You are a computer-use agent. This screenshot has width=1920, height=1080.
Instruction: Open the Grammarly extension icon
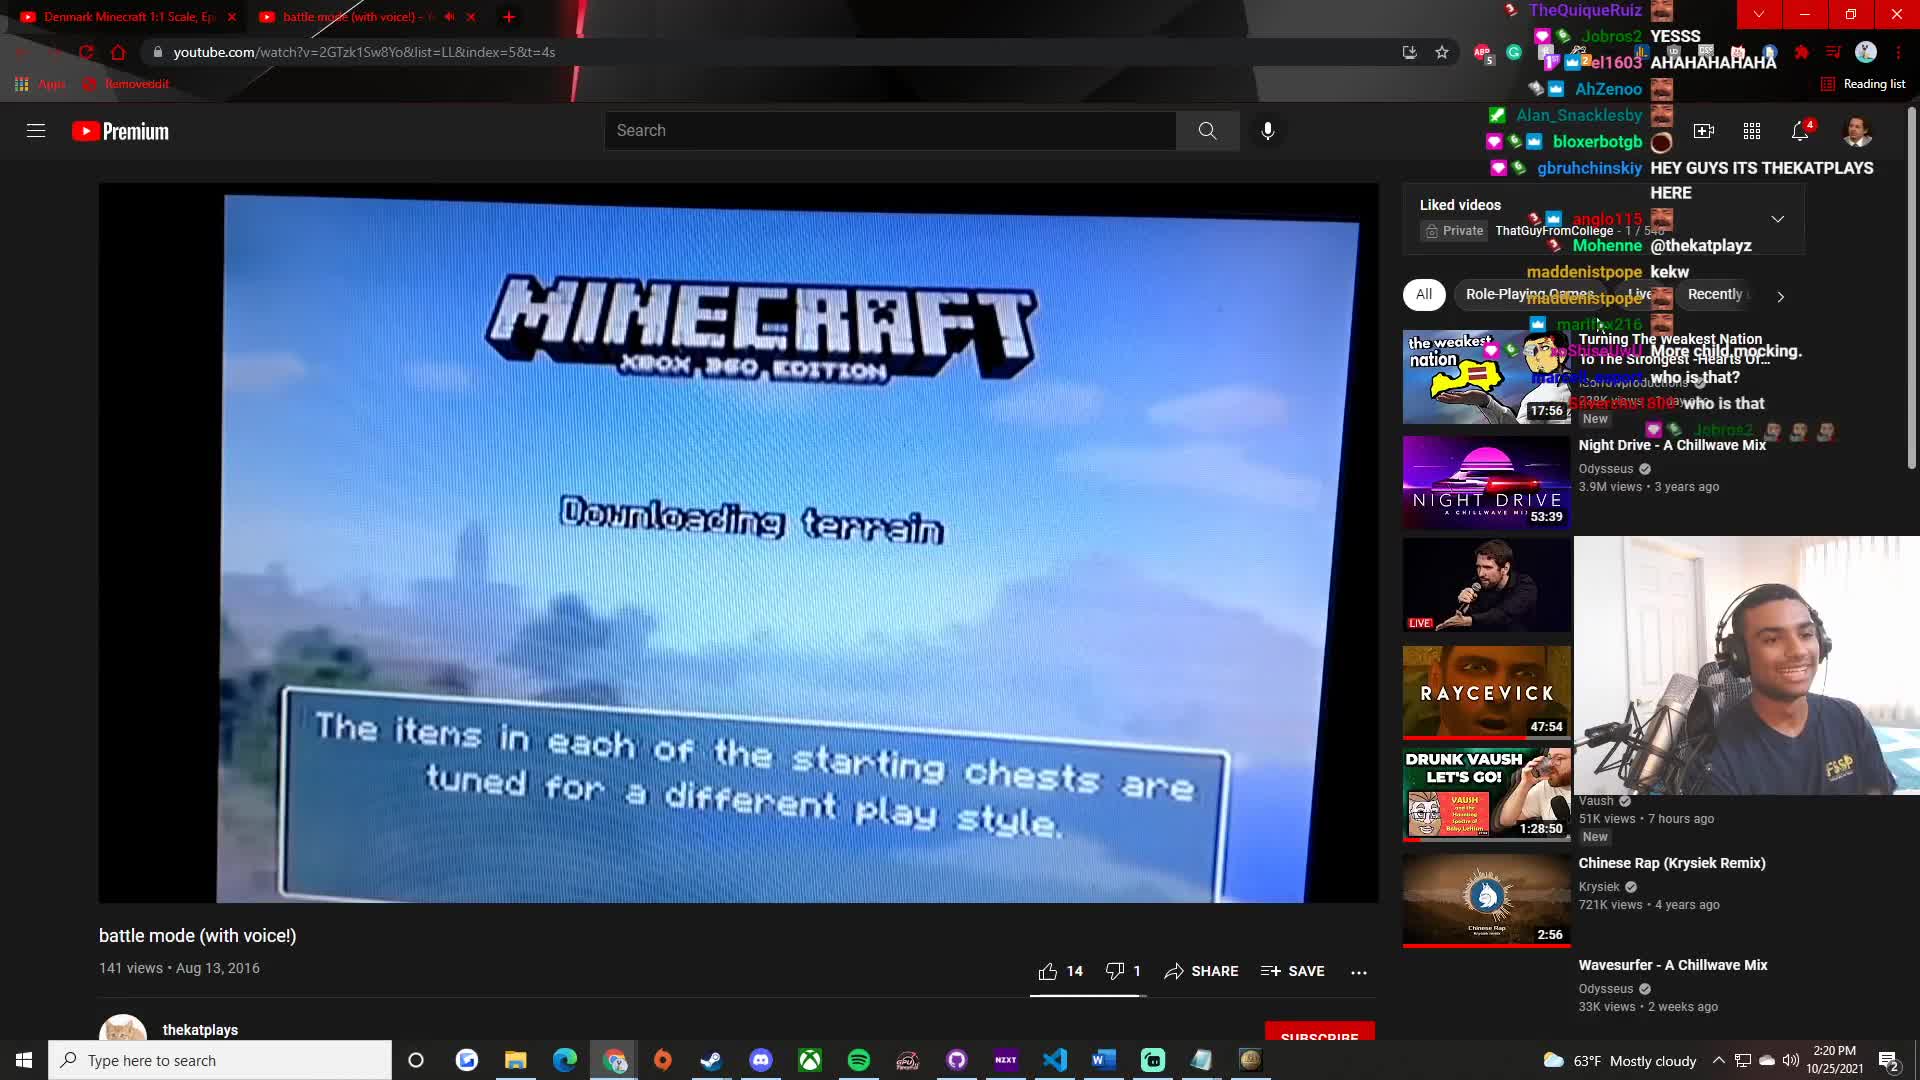click(1514, 52)
